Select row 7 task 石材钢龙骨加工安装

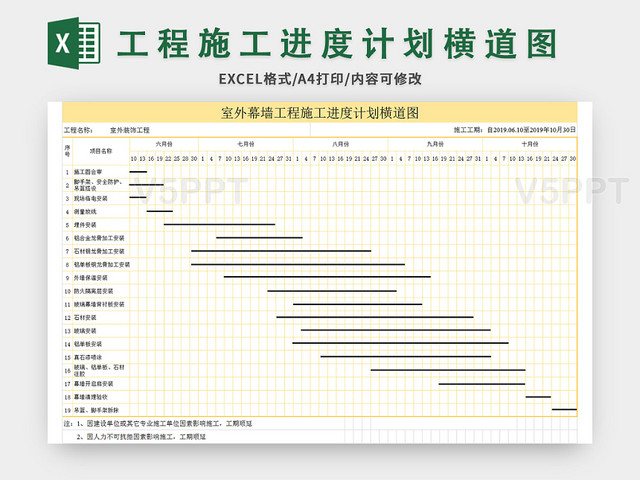coord(99,251)
